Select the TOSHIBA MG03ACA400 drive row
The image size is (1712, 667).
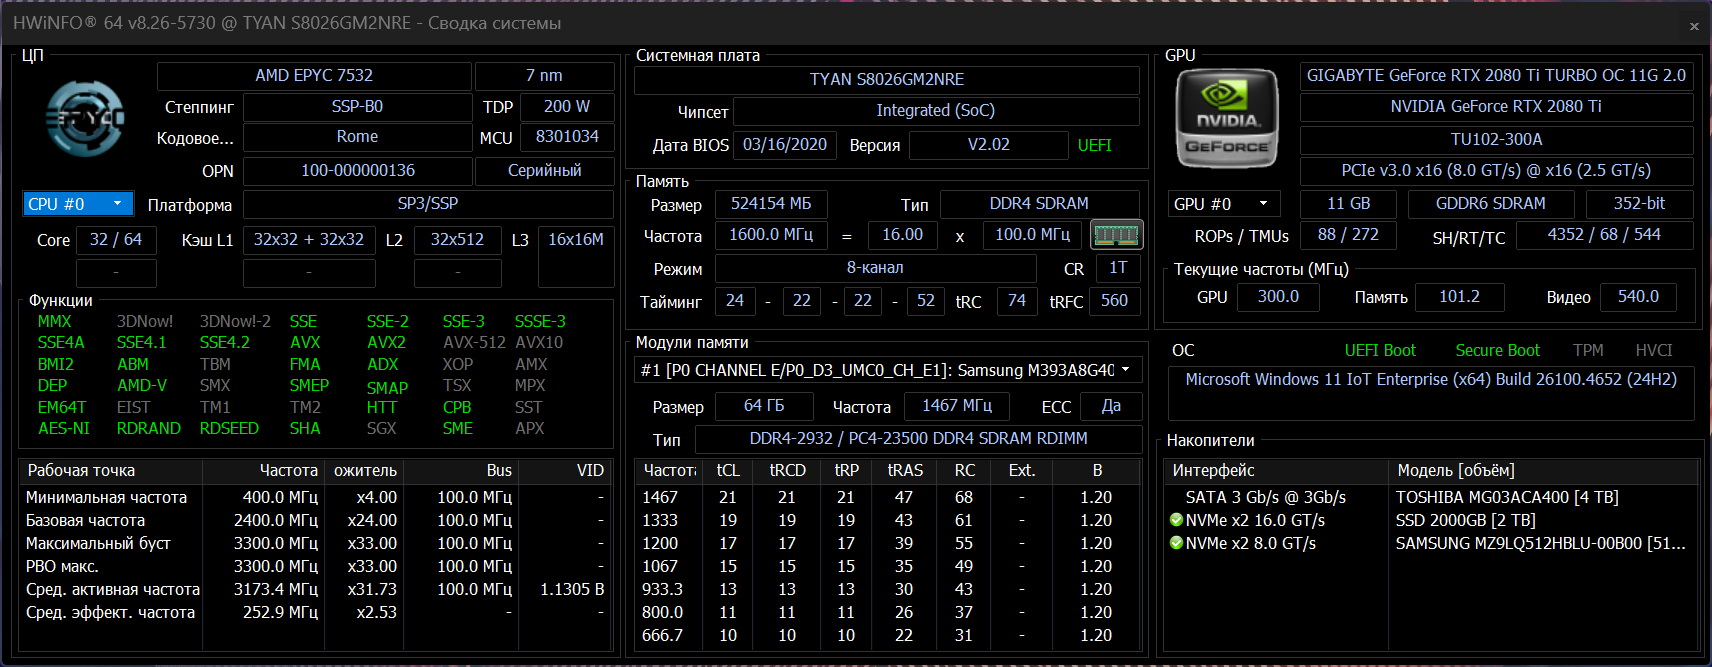(x=1431, y=497)
